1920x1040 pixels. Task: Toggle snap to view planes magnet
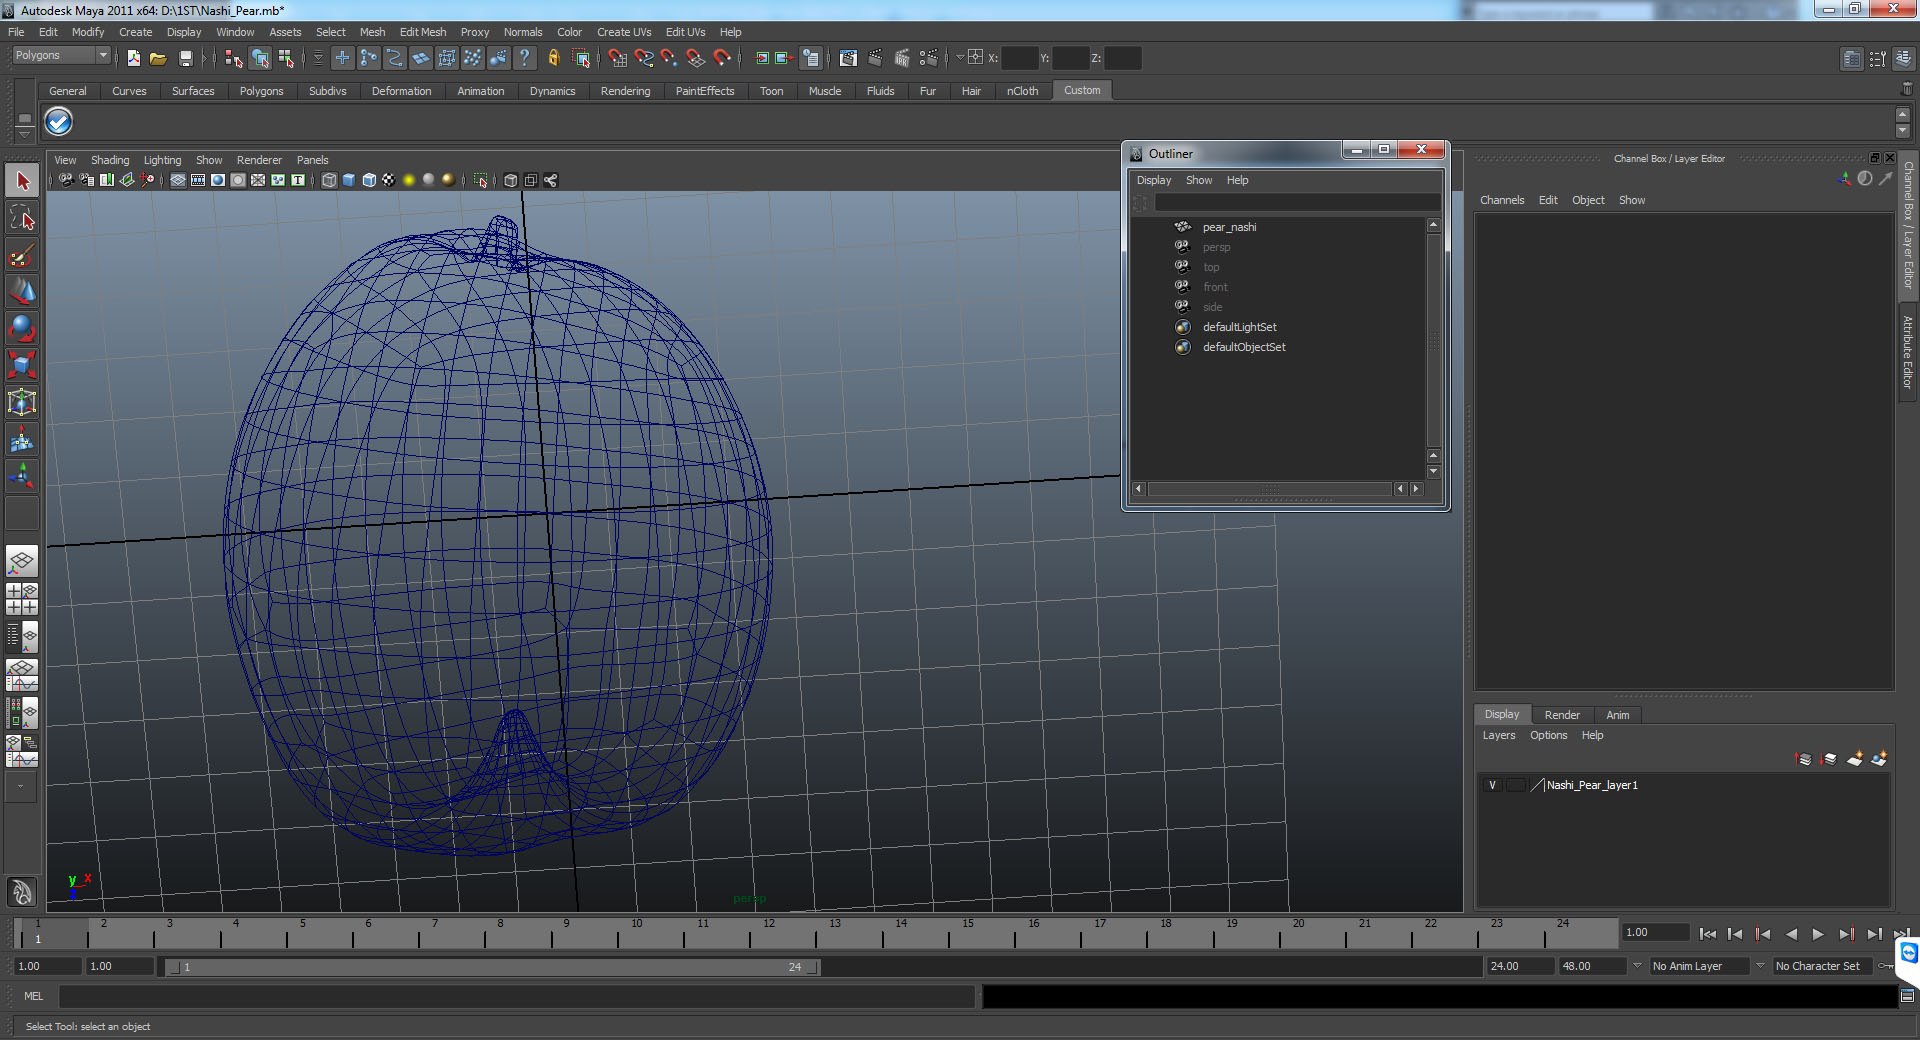(696, 58)
